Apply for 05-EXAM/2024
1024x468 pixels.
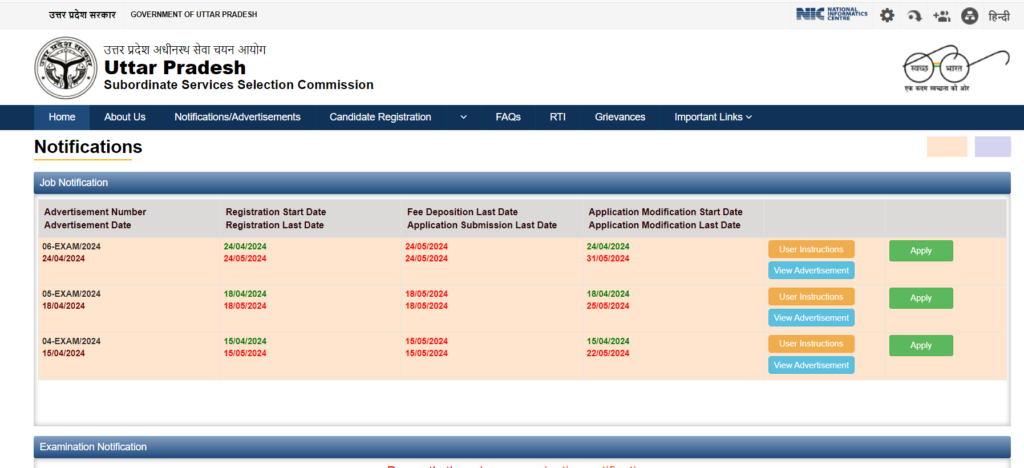coord(921,298)
